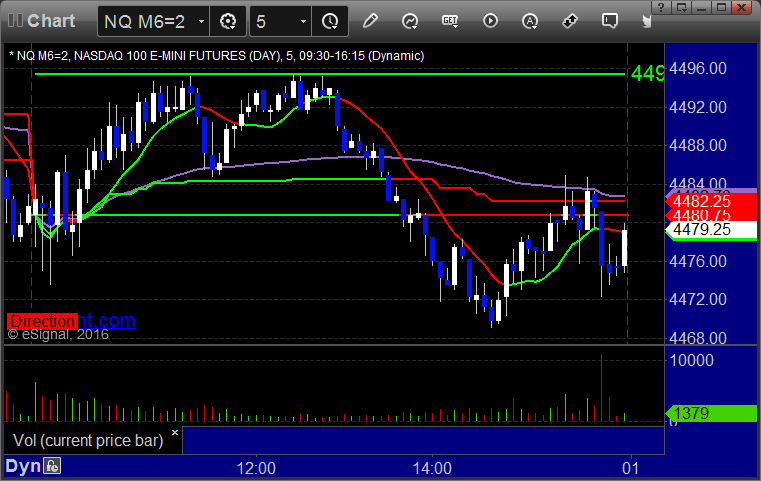The width and height of the screenshot is (761, 481).
Task: Click the Twitter bird share icon
Action: point(646,21)
